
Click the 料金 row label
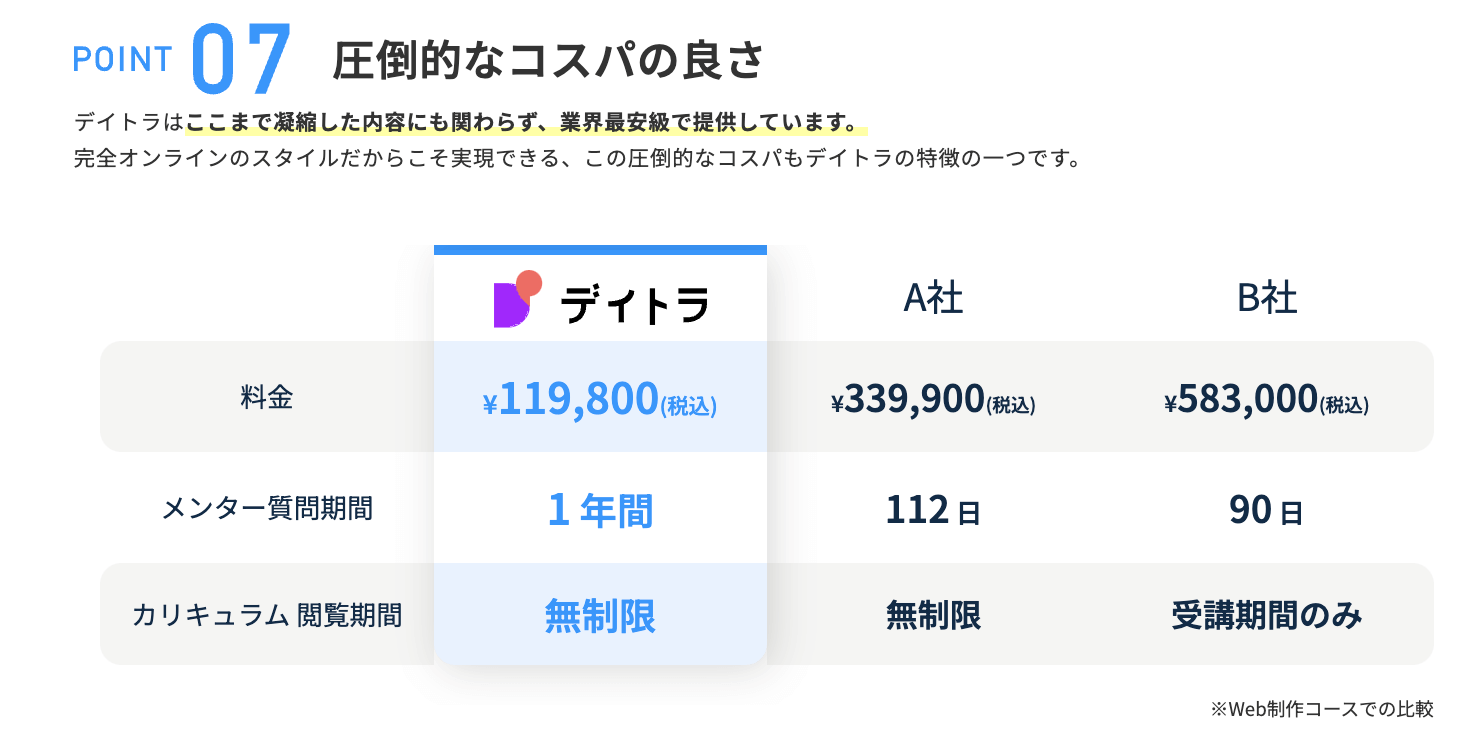[267, 398]
